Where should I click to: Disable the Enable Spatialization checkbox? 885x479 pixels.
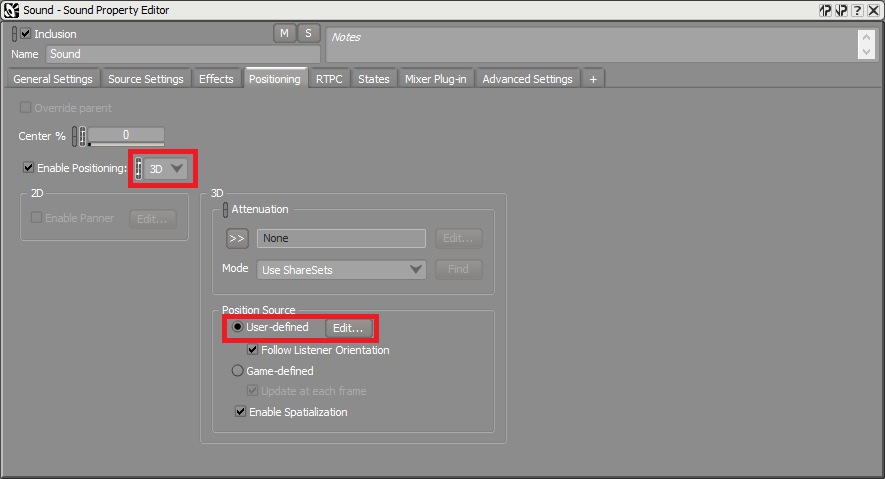point(240,411)
